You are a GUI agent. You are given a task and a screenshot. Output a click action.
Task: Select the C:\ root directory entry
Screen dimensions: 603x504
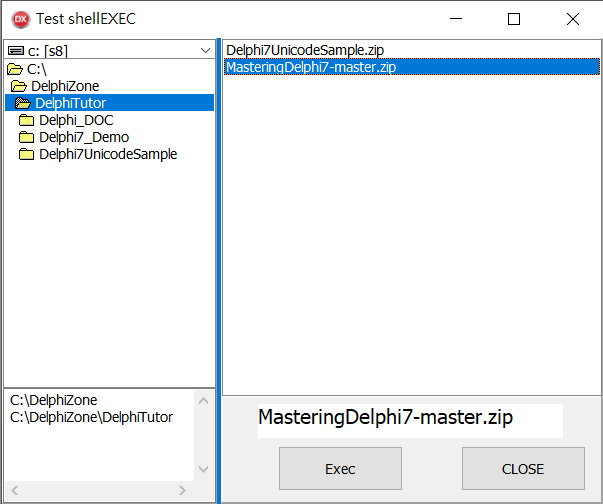[110, 69]
